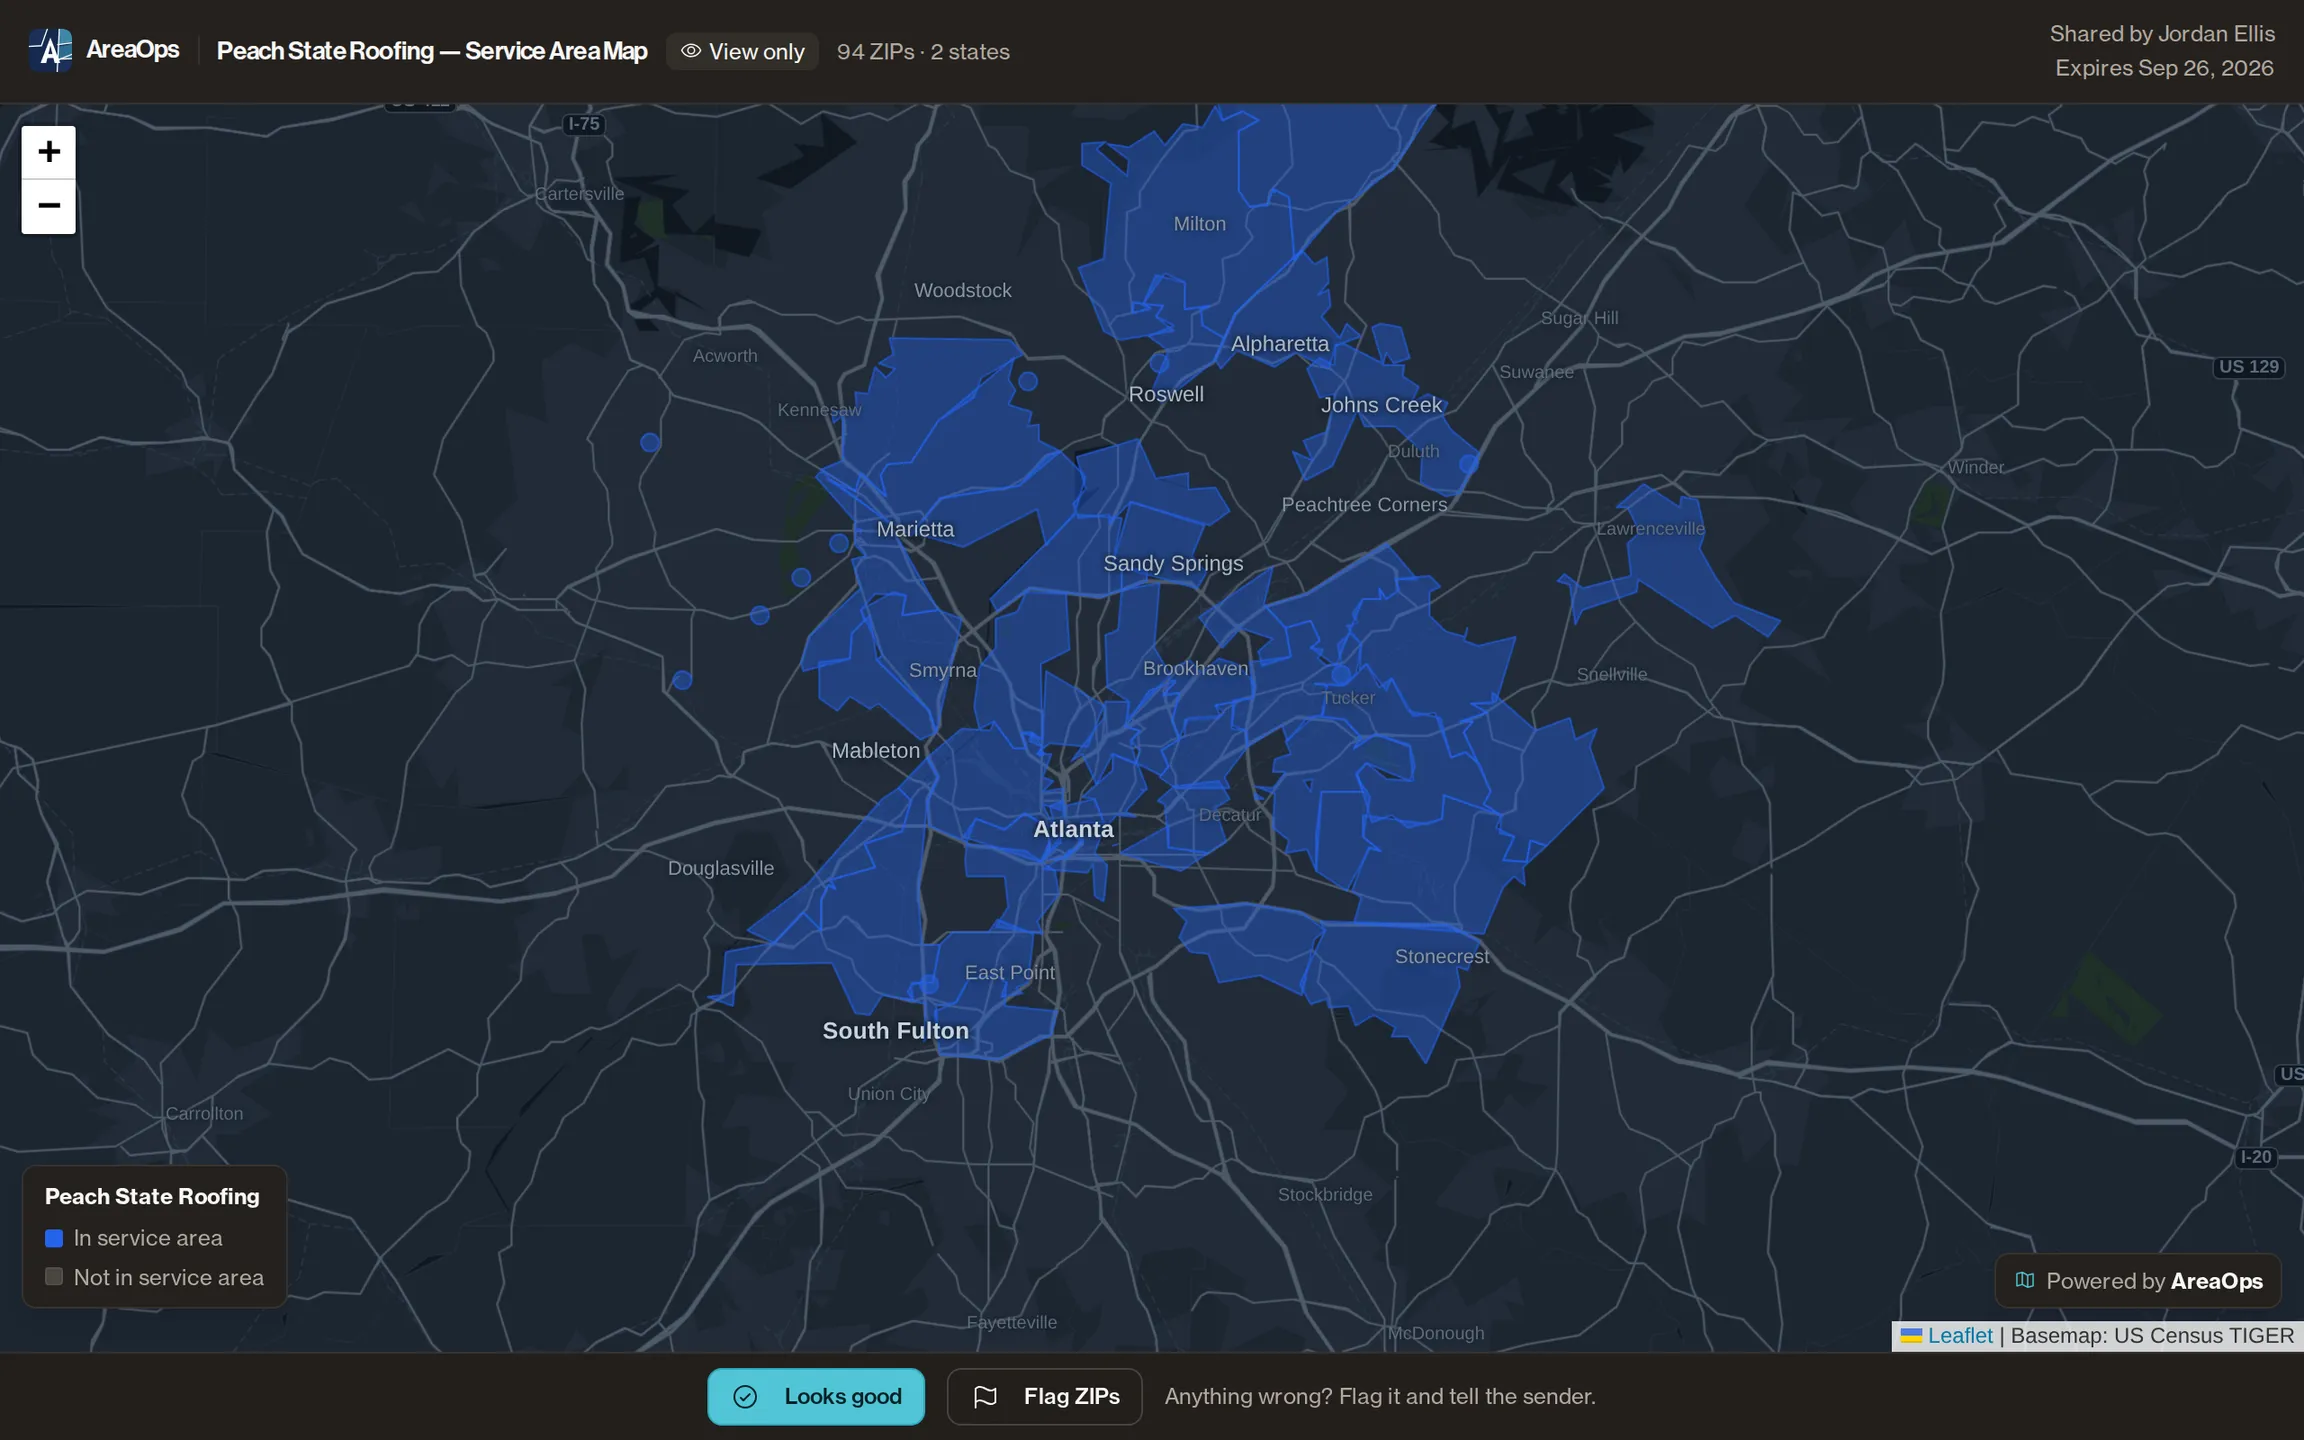Click the Duluth label
The image size is (2304, 1440).
click(x=1413, y=451)
